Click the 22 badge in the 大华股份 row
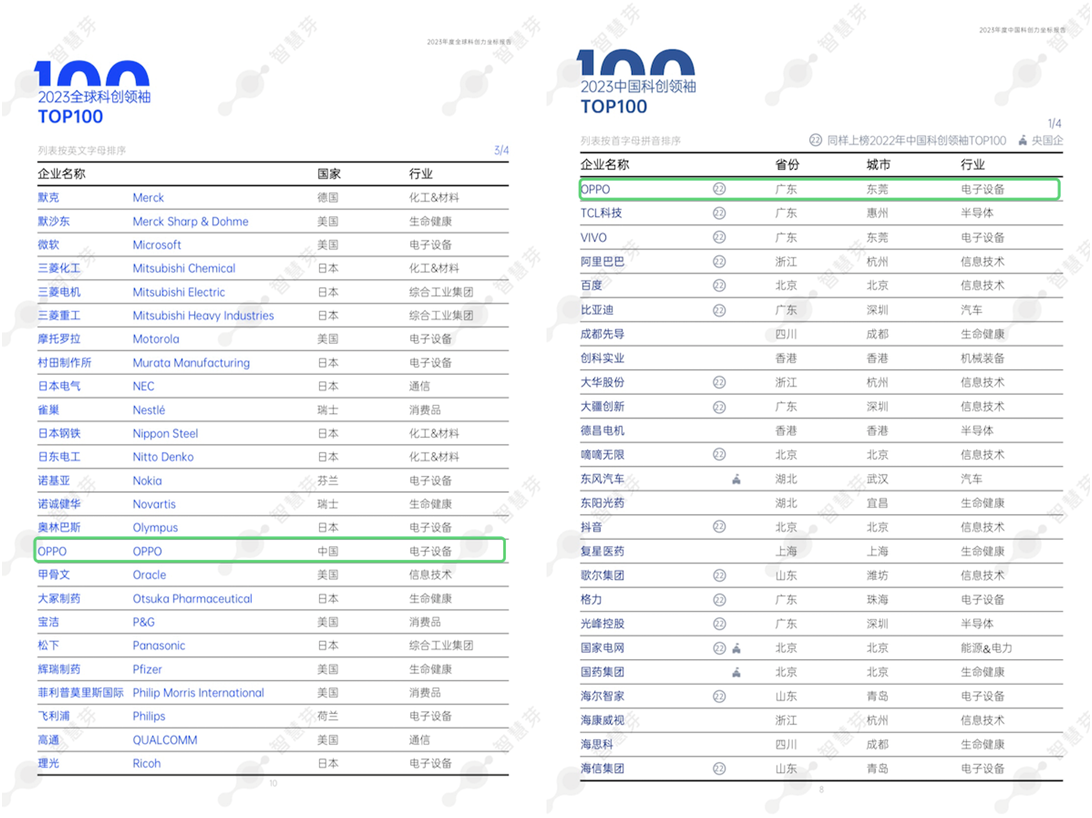 coord(719,382)
